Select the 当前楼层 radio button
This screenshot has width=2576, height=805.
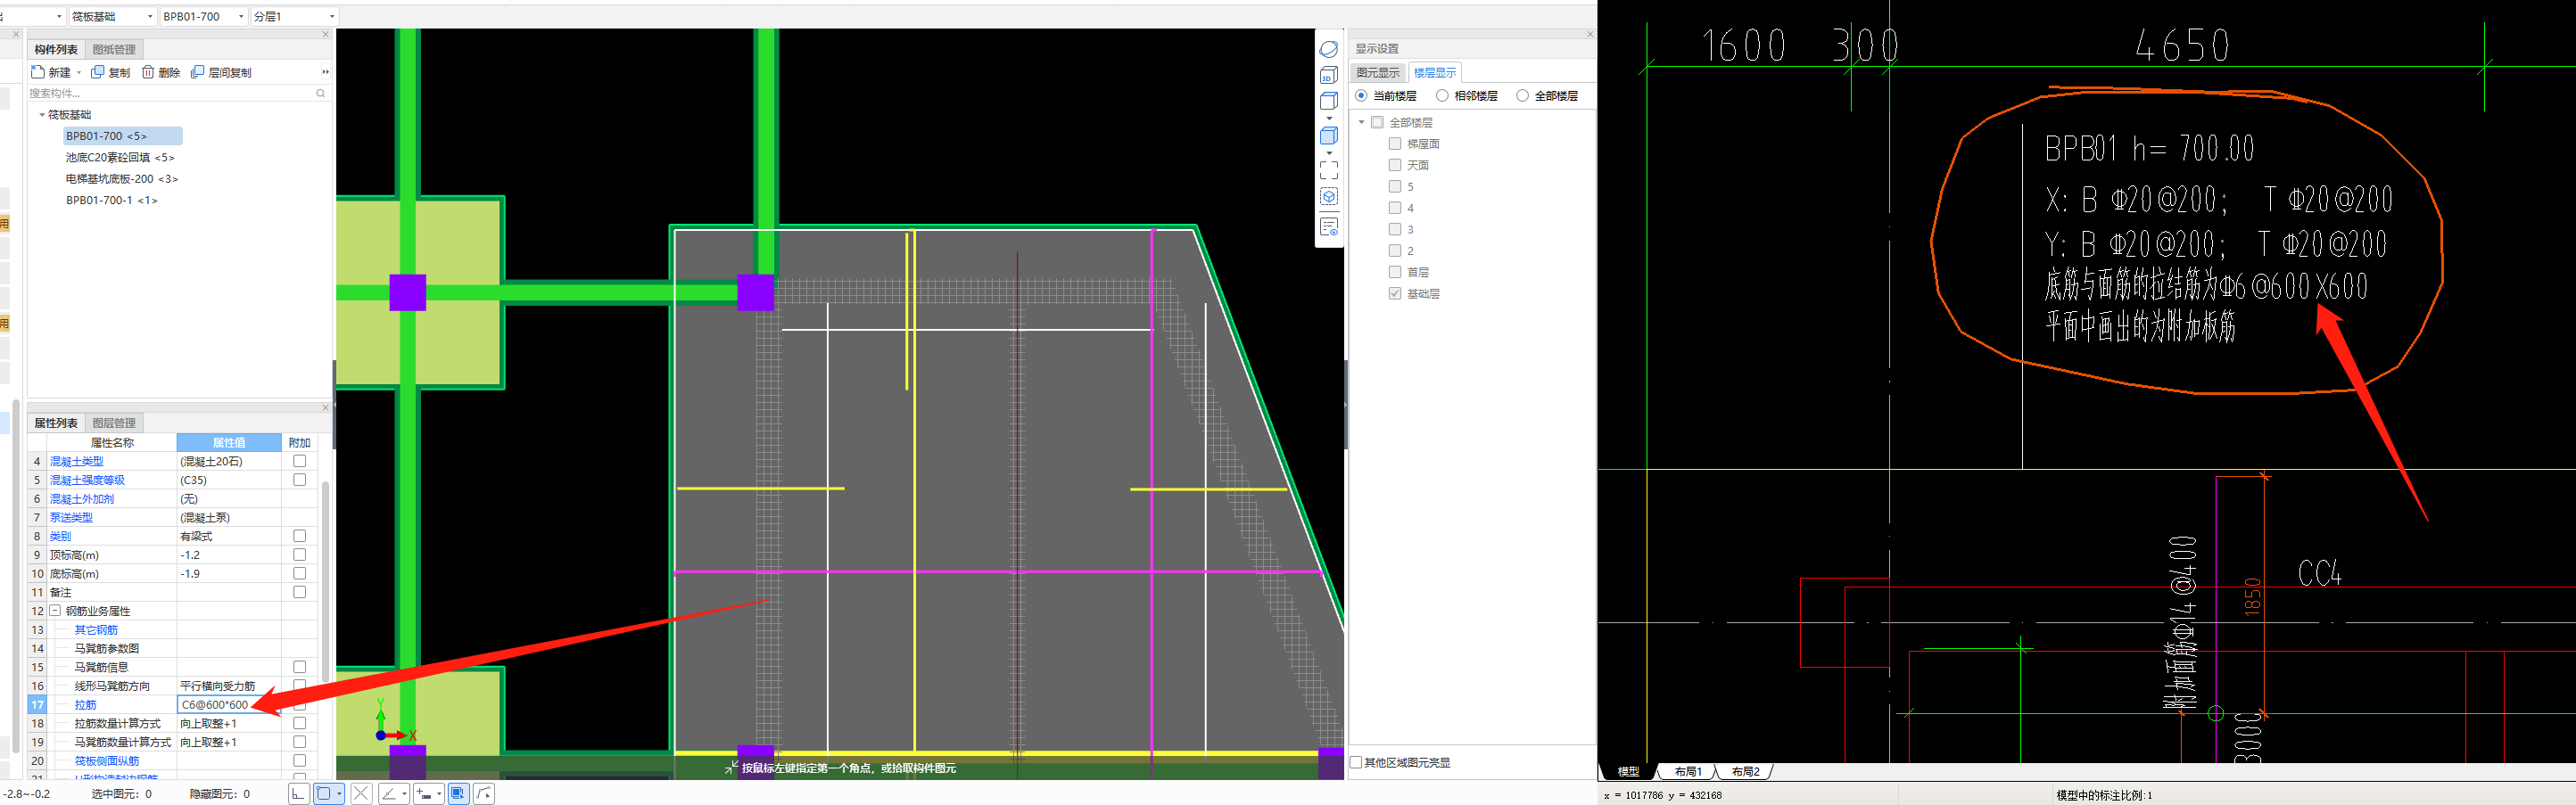(1361, 96)
